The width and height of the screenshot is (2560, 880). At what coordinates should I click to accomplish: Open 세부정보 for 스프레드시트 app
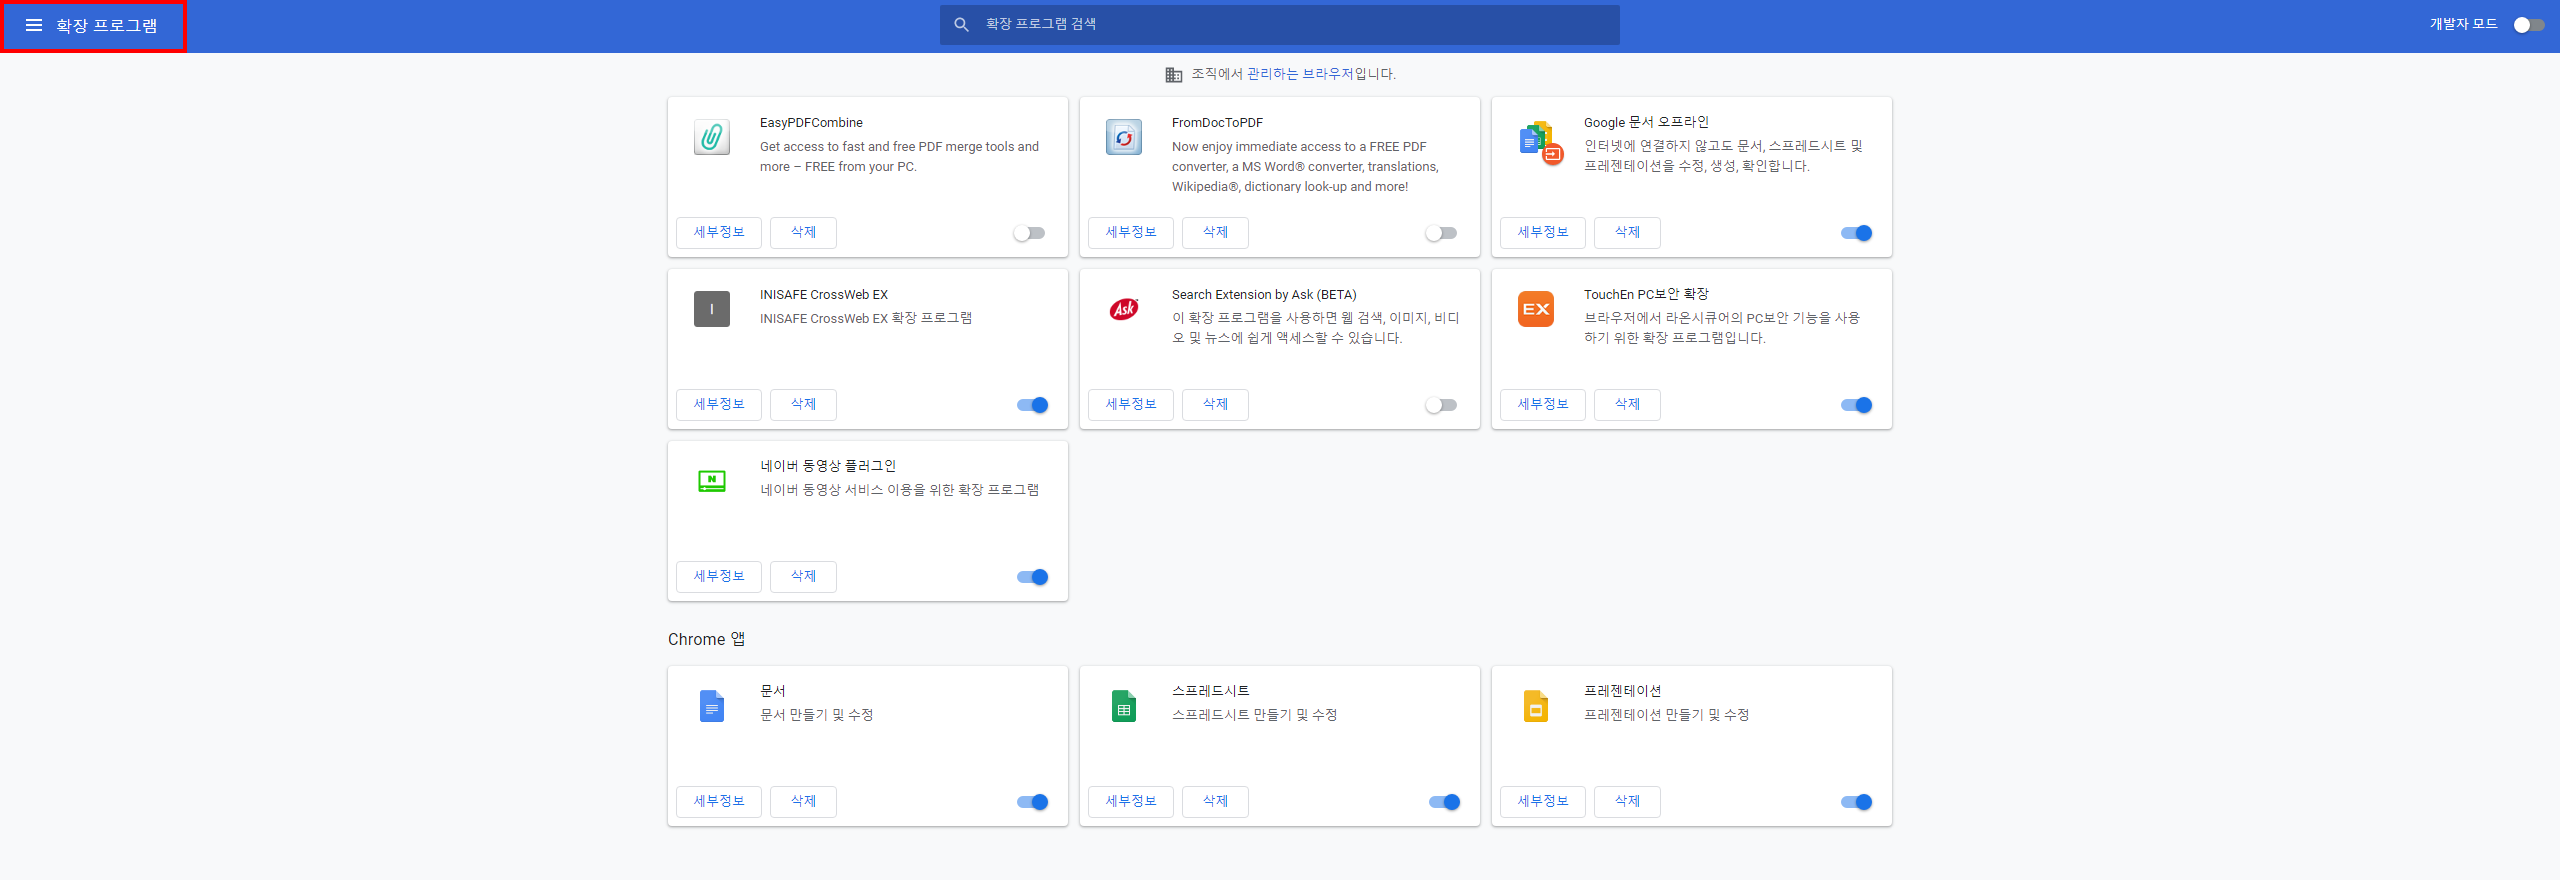coord(1131,802)
